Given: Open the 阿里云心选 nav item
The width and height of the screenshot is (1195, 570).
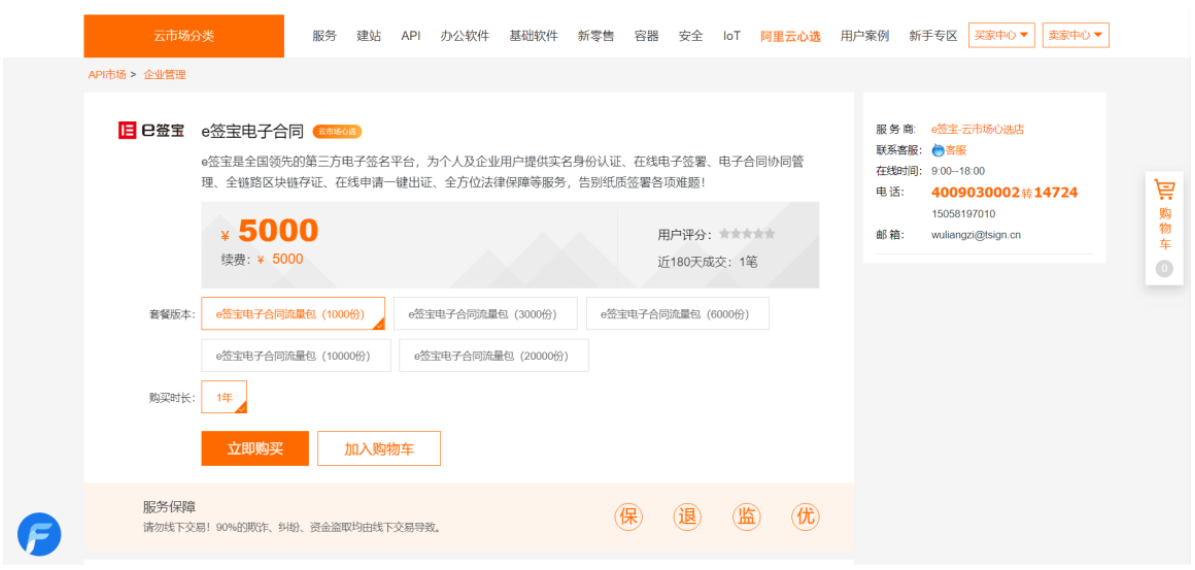Looking at the screenshot, I should point(790,36).
